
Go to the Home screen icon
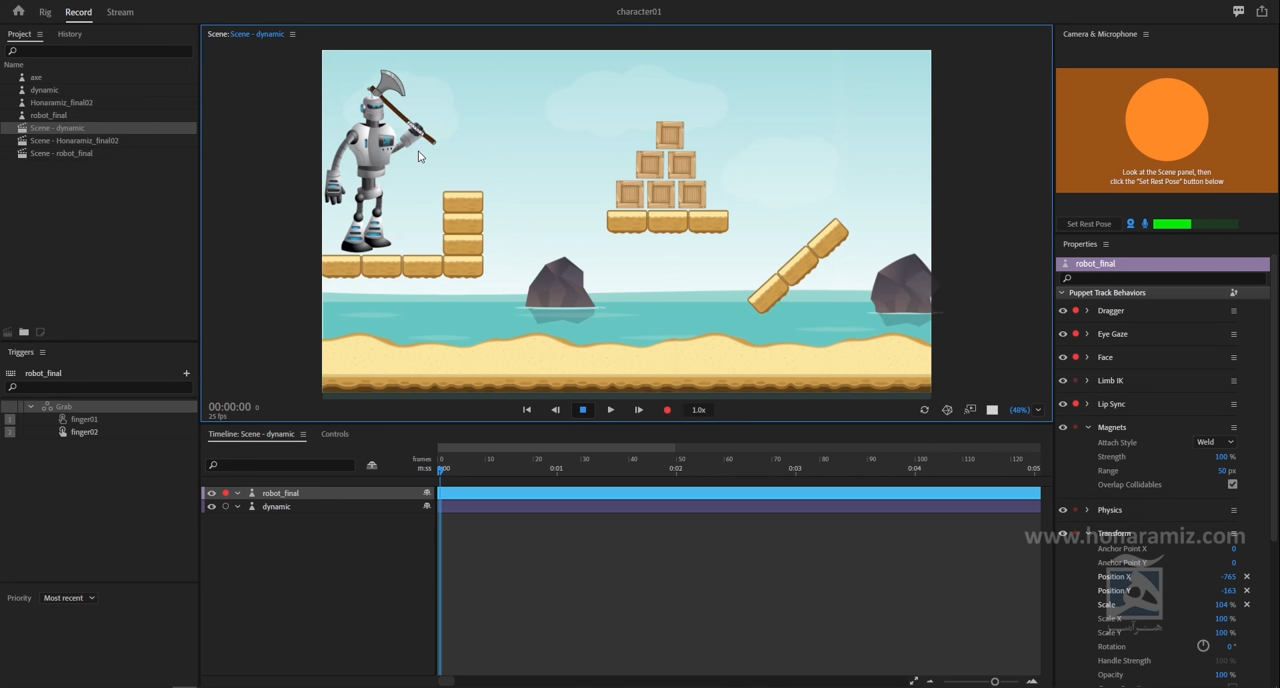[x=18, y=11]
